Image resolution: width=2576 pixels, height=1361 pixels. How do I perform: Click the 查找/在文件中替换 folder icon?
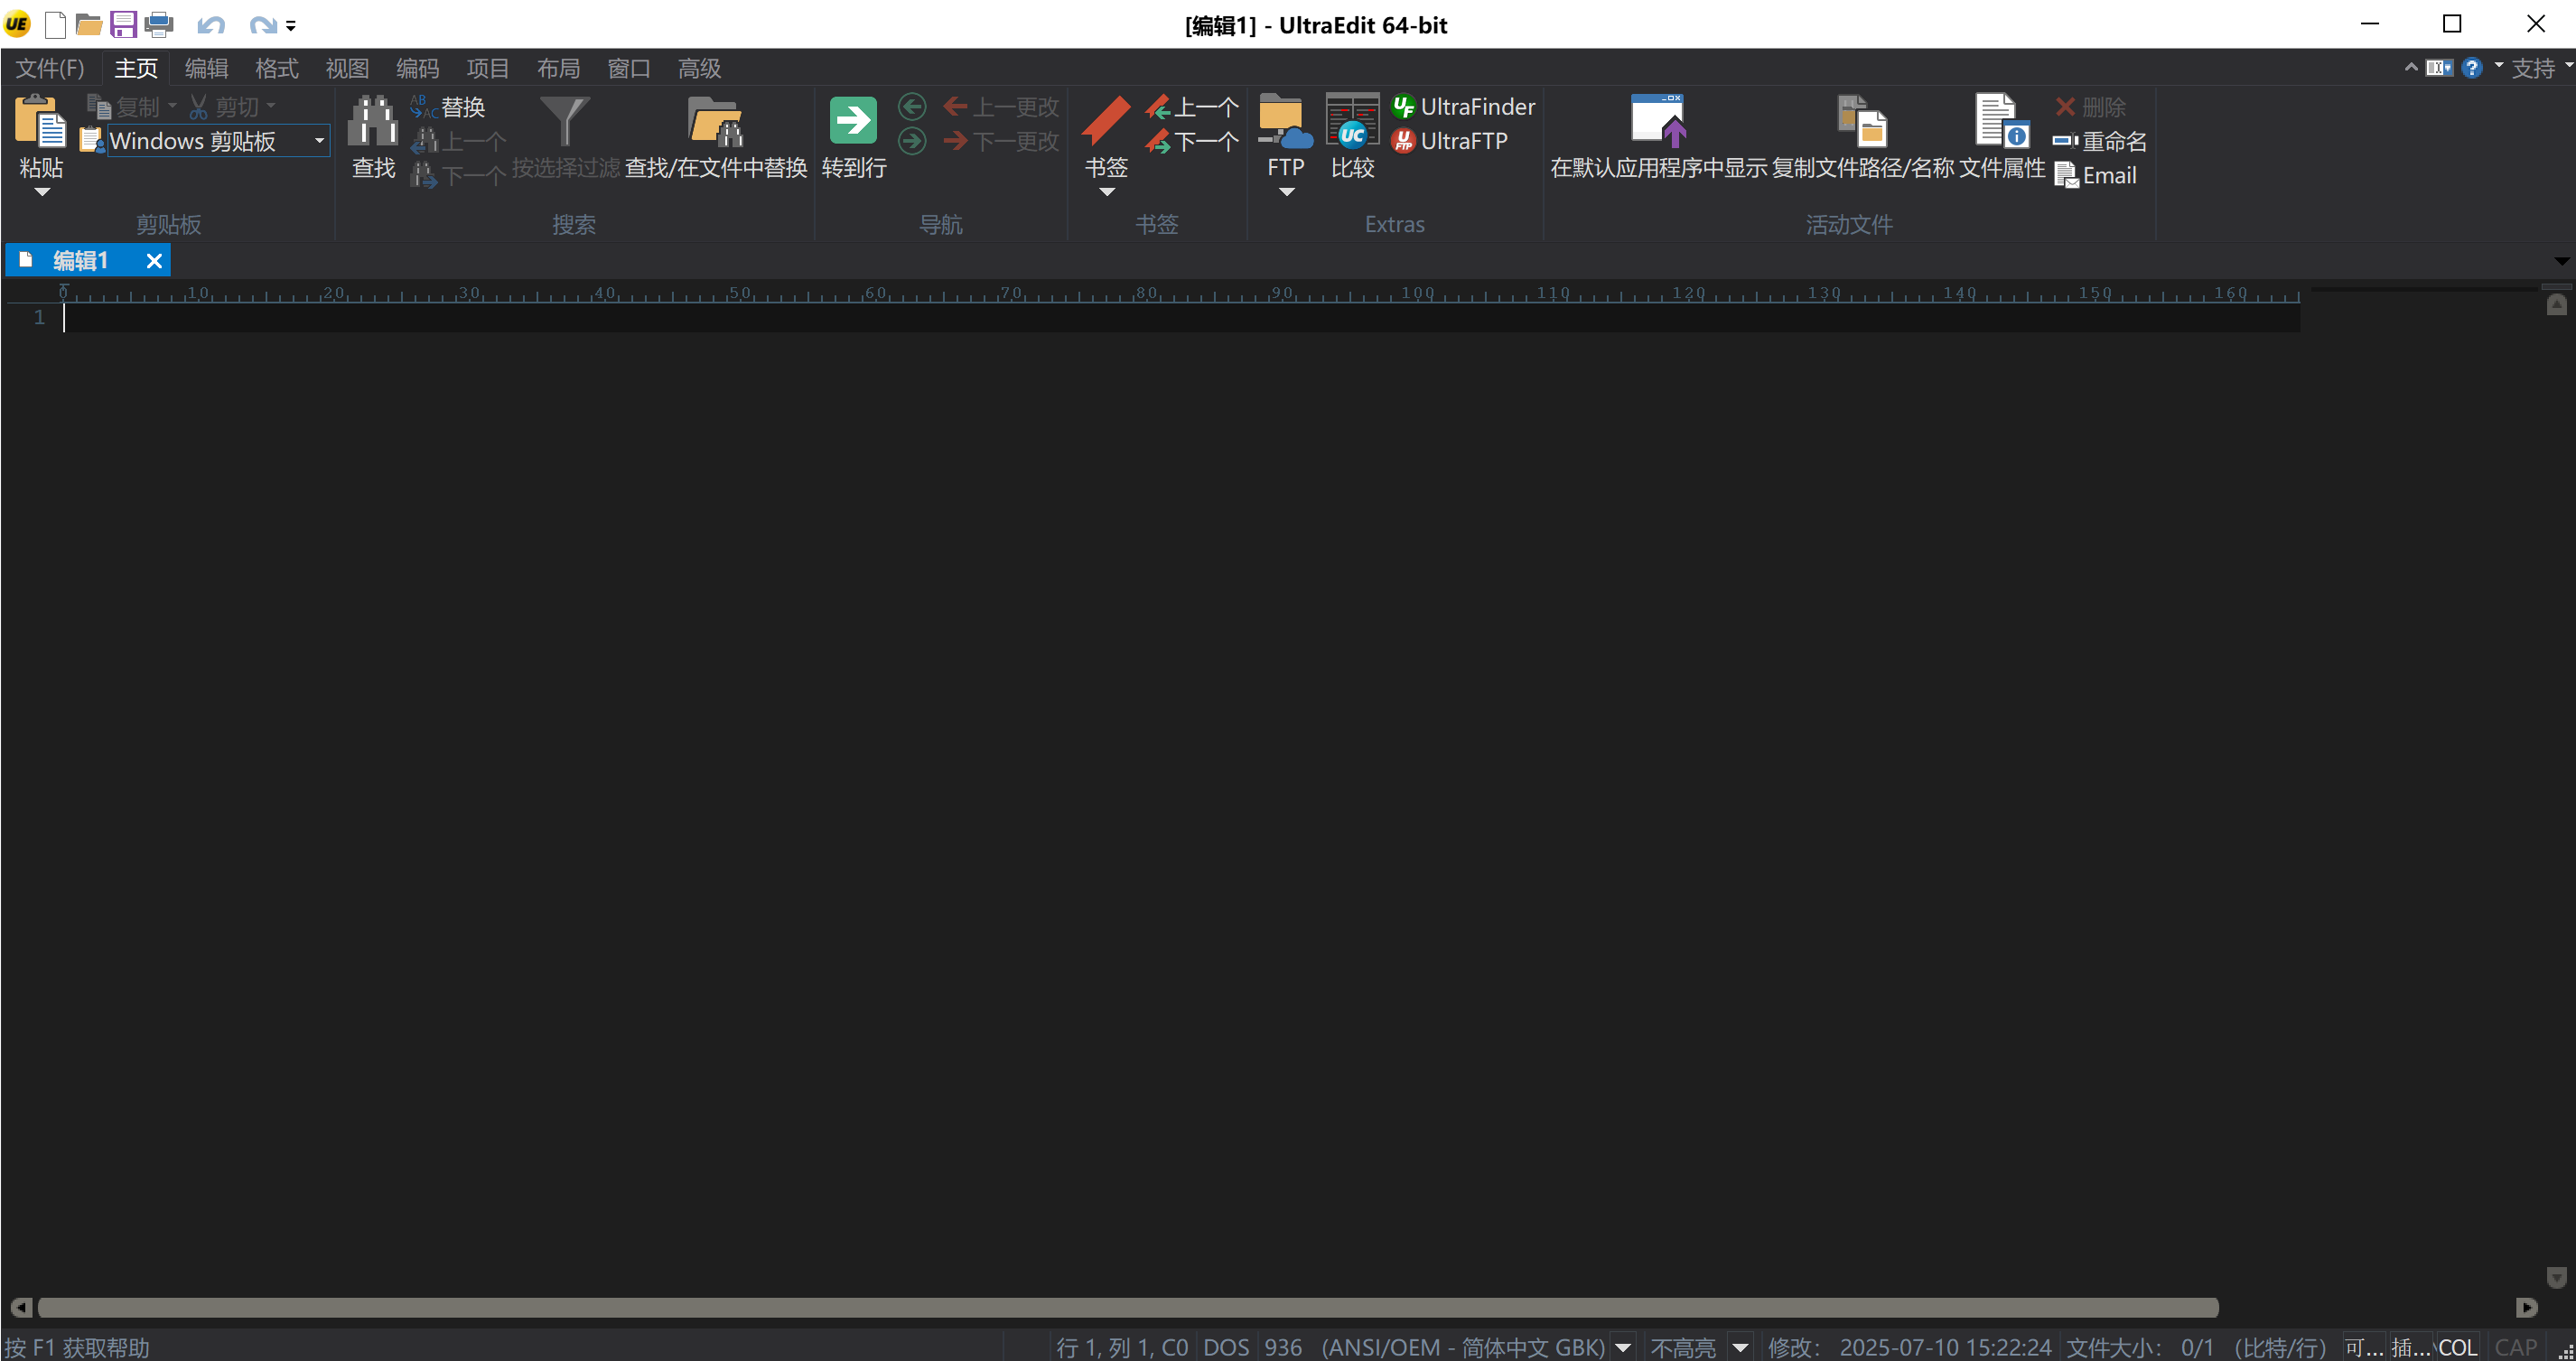click(x=715, y=121)
